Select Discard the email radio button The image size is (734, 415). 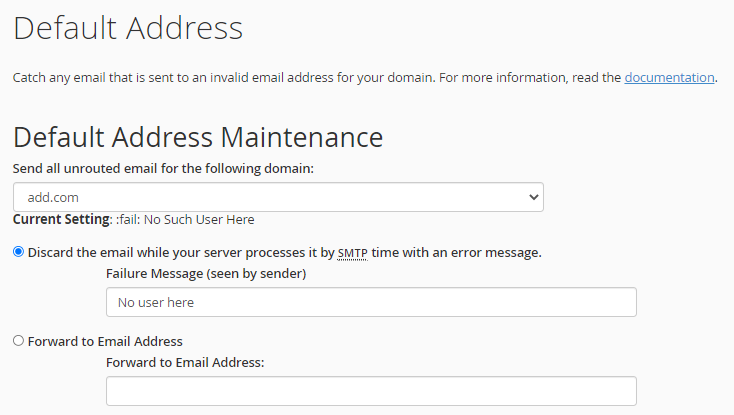18,252
